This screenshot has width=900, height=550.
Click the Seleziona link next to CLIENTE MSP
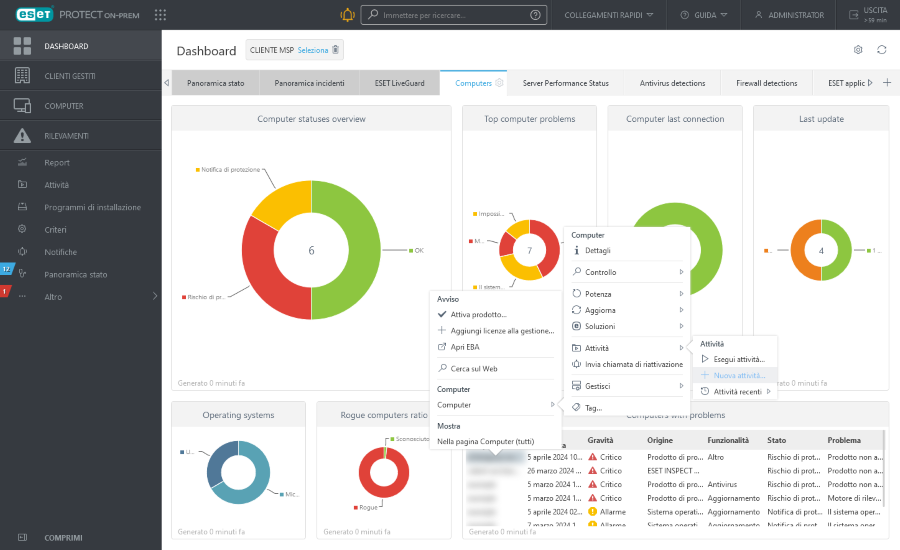(312, 50)
